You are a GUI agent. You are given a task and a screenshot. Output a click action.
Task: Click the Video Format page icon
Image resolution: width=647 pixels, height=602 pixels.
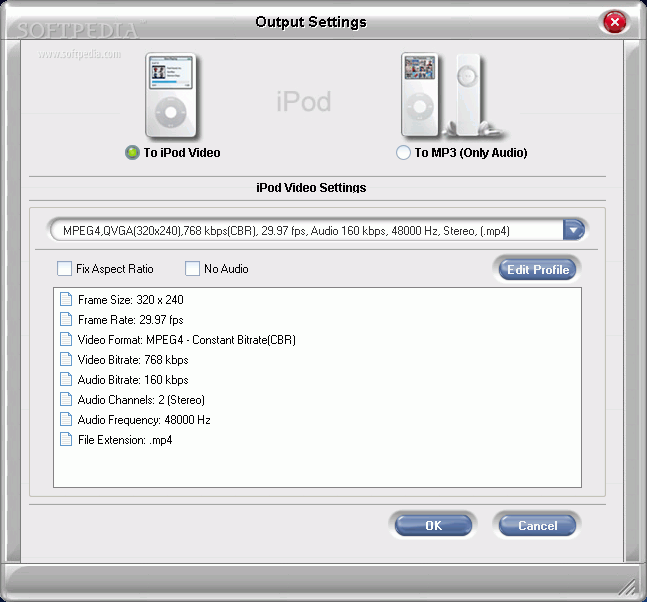(66, 339)
